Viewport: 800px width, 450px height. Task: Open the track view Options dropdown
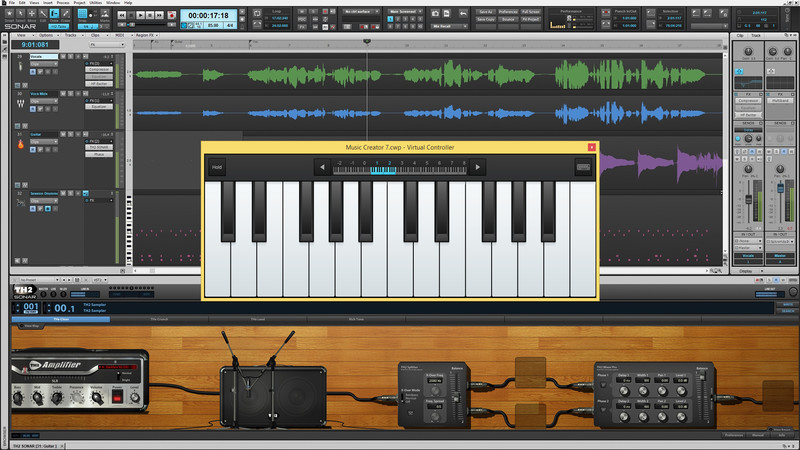[x=47, y=35]
